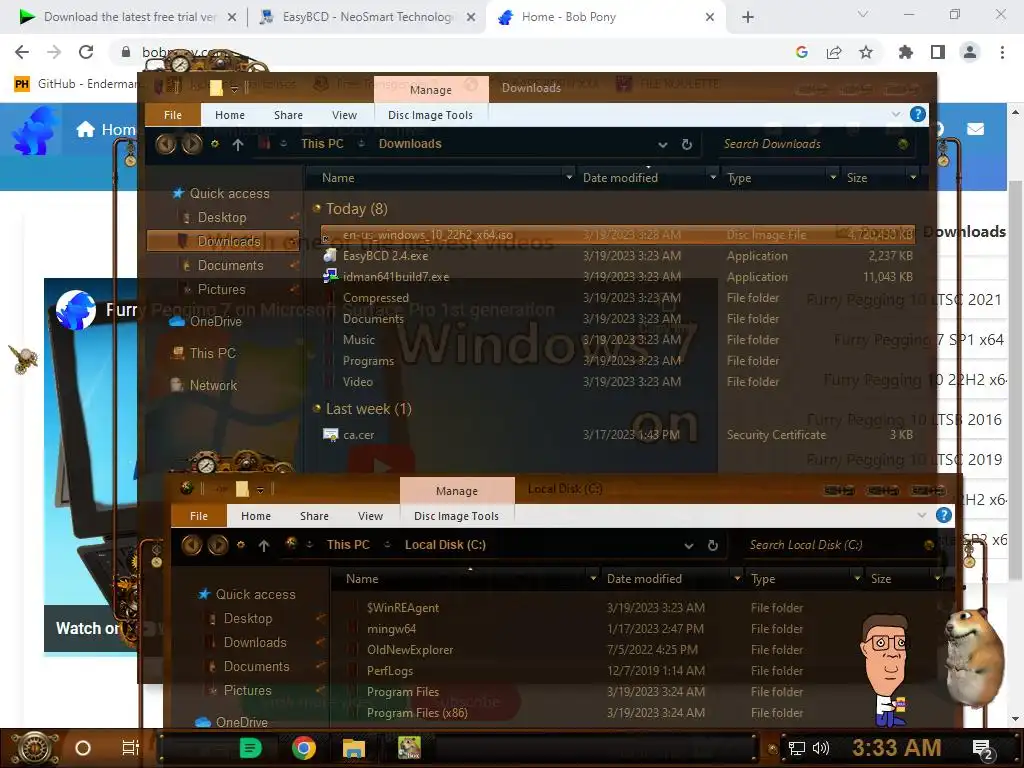
Task: Expand address history dropdown in Downloads window
Action: [x=663, y=144]
